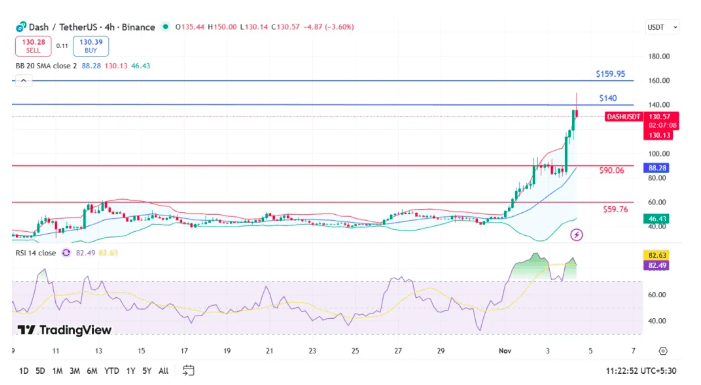Collapse the indicator legend chevron
The image size is (701, 385).
coord(23,81)
